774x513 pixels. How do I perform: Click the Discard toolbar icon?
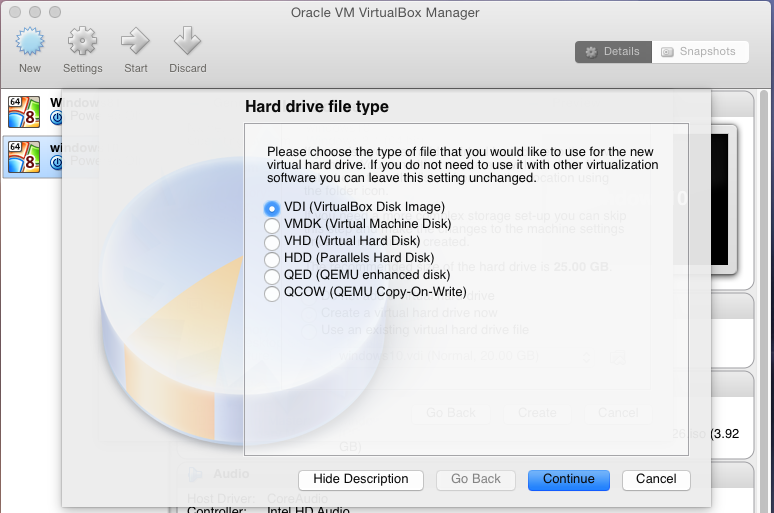(187, 43)
